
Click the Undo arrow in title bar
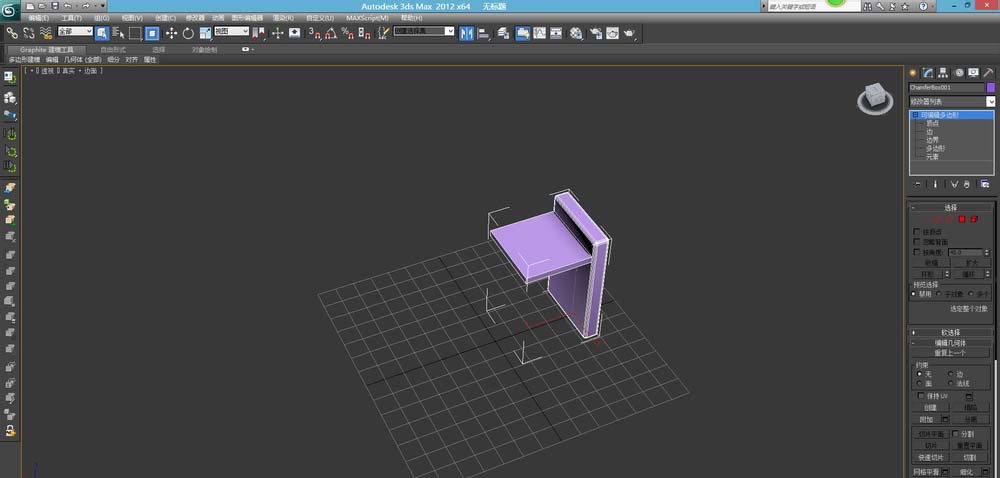[x=68, y=5]
